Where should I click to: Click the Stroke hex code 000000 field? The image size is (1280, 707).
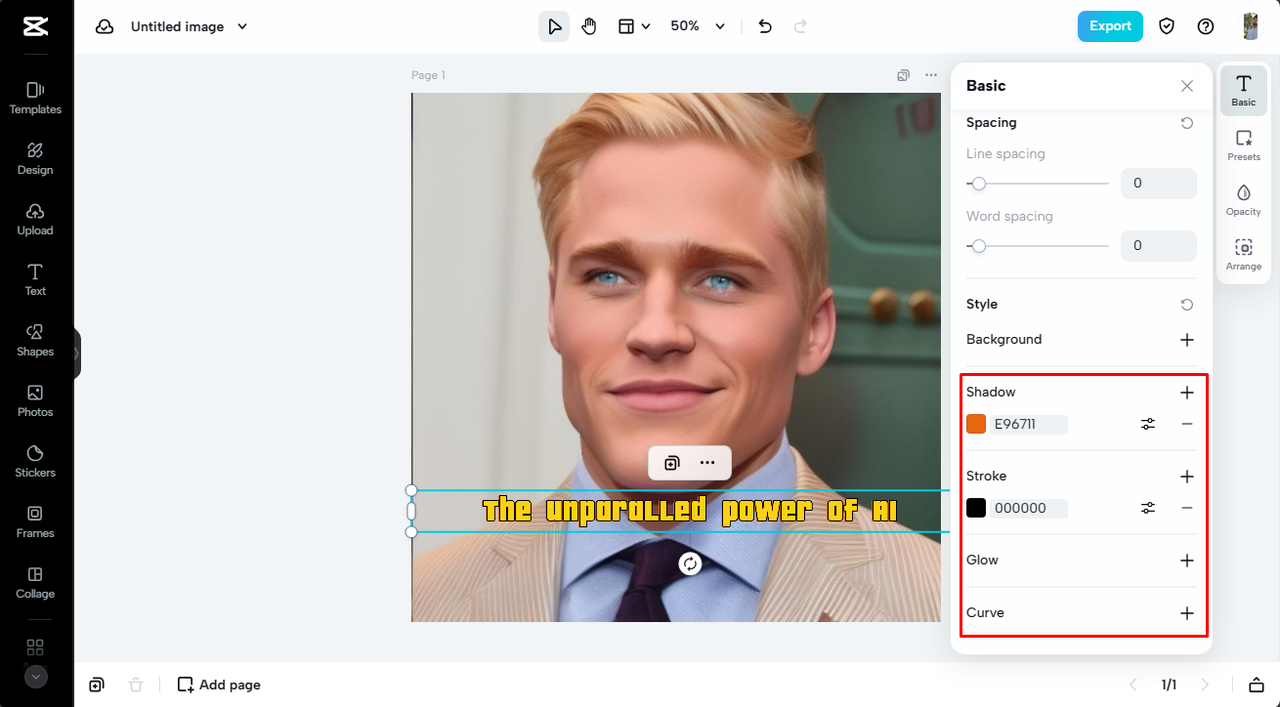(x=1029, y=508)
